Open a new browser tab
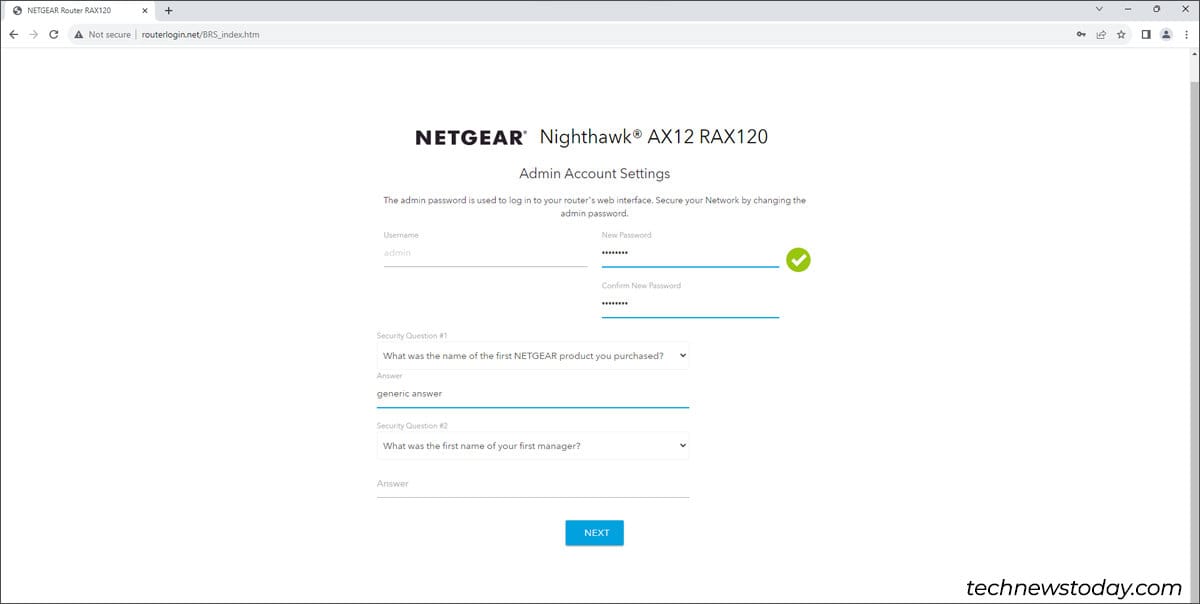Image resolution: width=1200 pixels, height=604 pixels. 168,10
